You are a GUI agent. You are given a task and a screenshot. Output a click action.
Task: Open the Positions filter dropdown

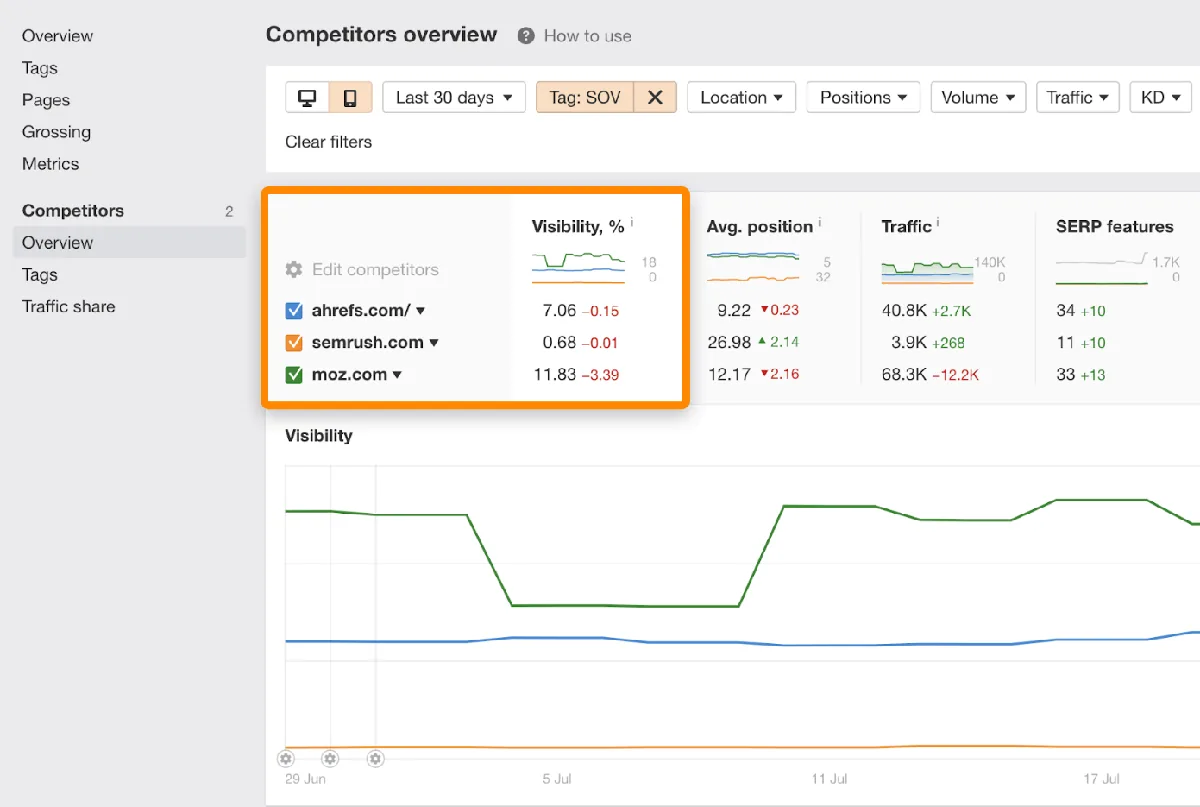coord(863,97)
